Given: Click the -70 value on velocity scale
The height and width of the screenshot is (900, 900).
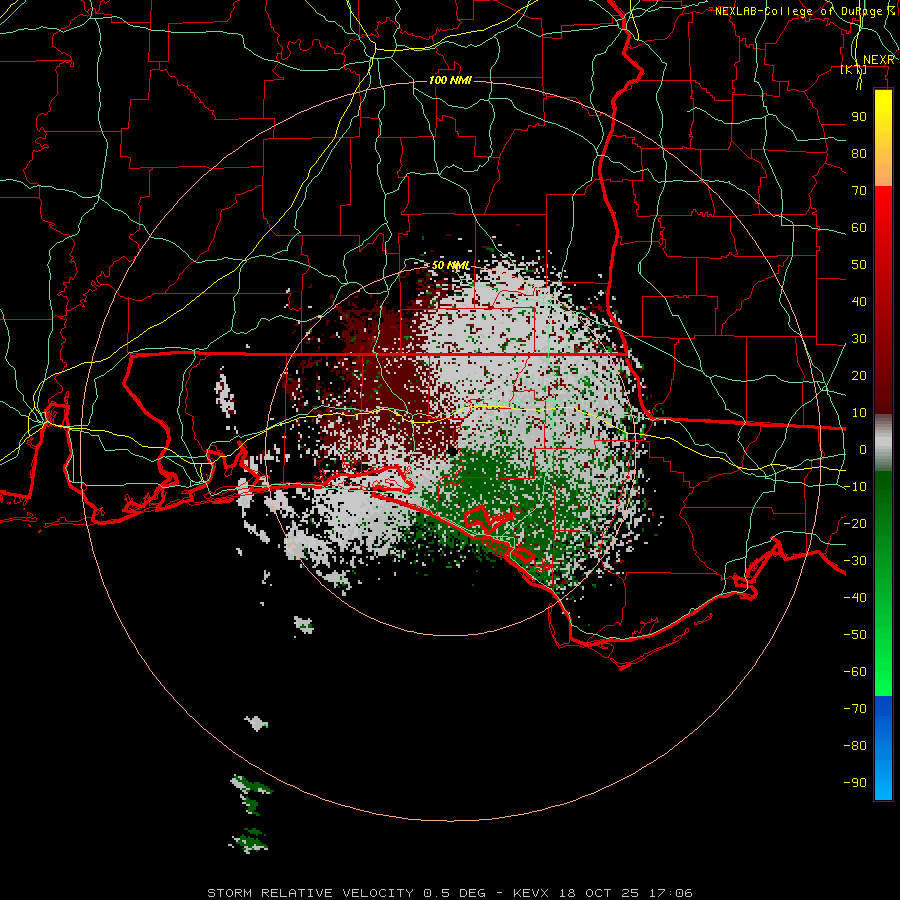Looking at the screenshot, I should coord(855,709).
